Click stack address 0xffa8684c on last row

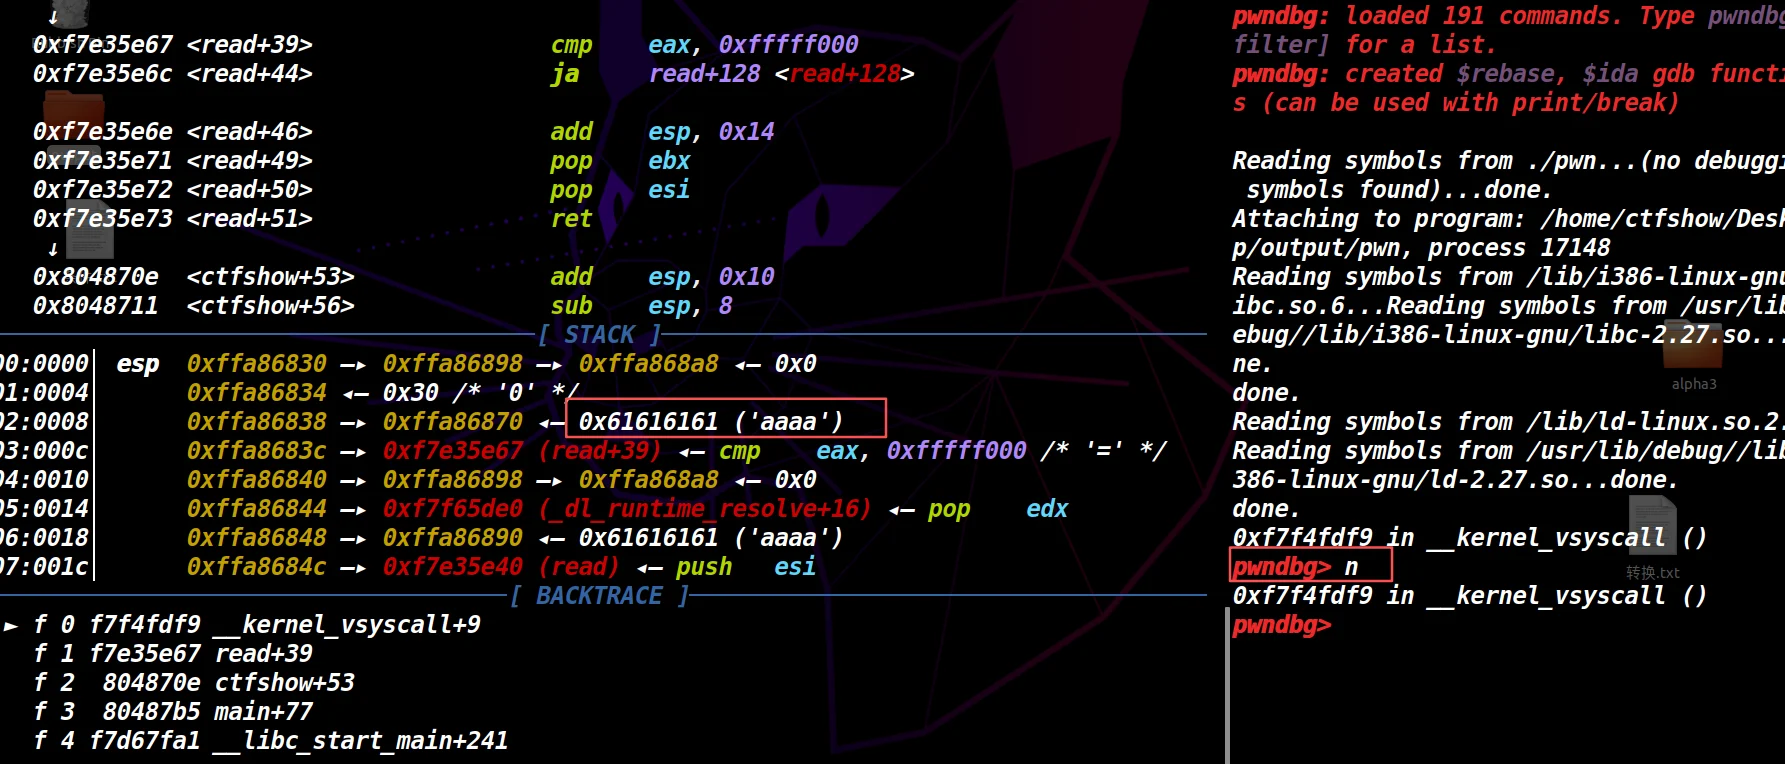(x=256, y=567)
